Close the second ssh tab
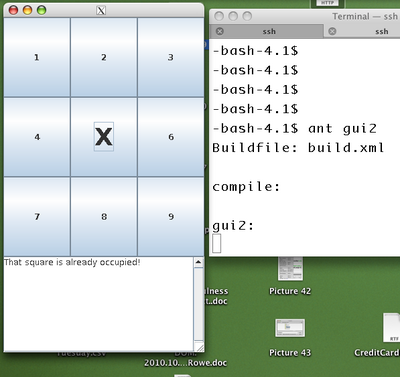 (332, 31)
